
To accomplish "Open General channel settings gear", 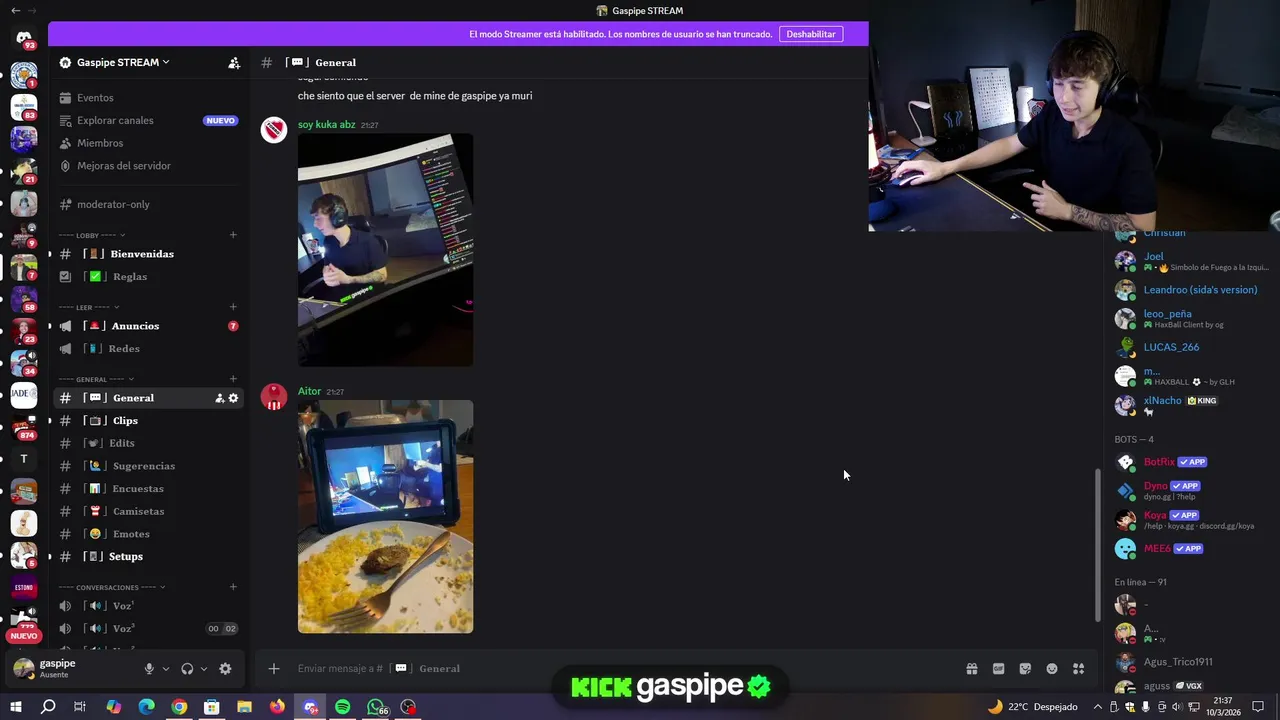I will [233, 398].
